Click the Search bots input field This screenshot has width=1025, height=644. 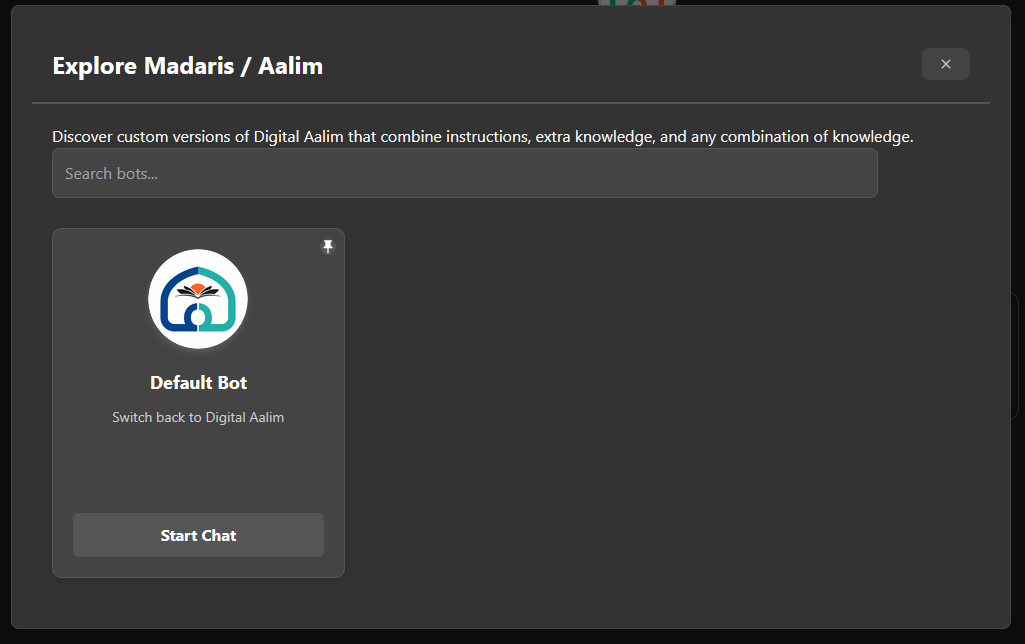465,173
